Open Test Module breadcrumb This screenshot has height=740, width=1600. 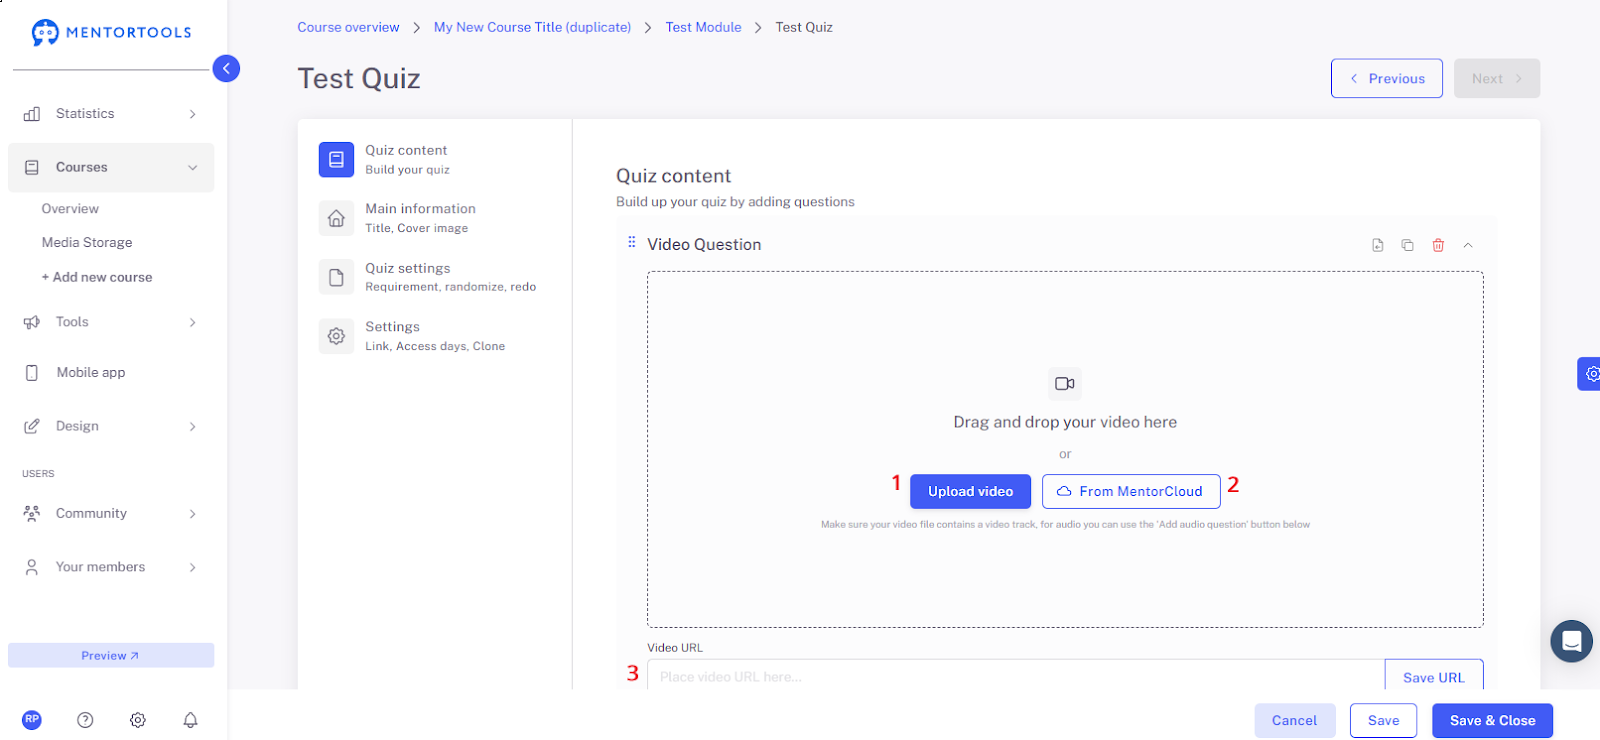point(703,27)
